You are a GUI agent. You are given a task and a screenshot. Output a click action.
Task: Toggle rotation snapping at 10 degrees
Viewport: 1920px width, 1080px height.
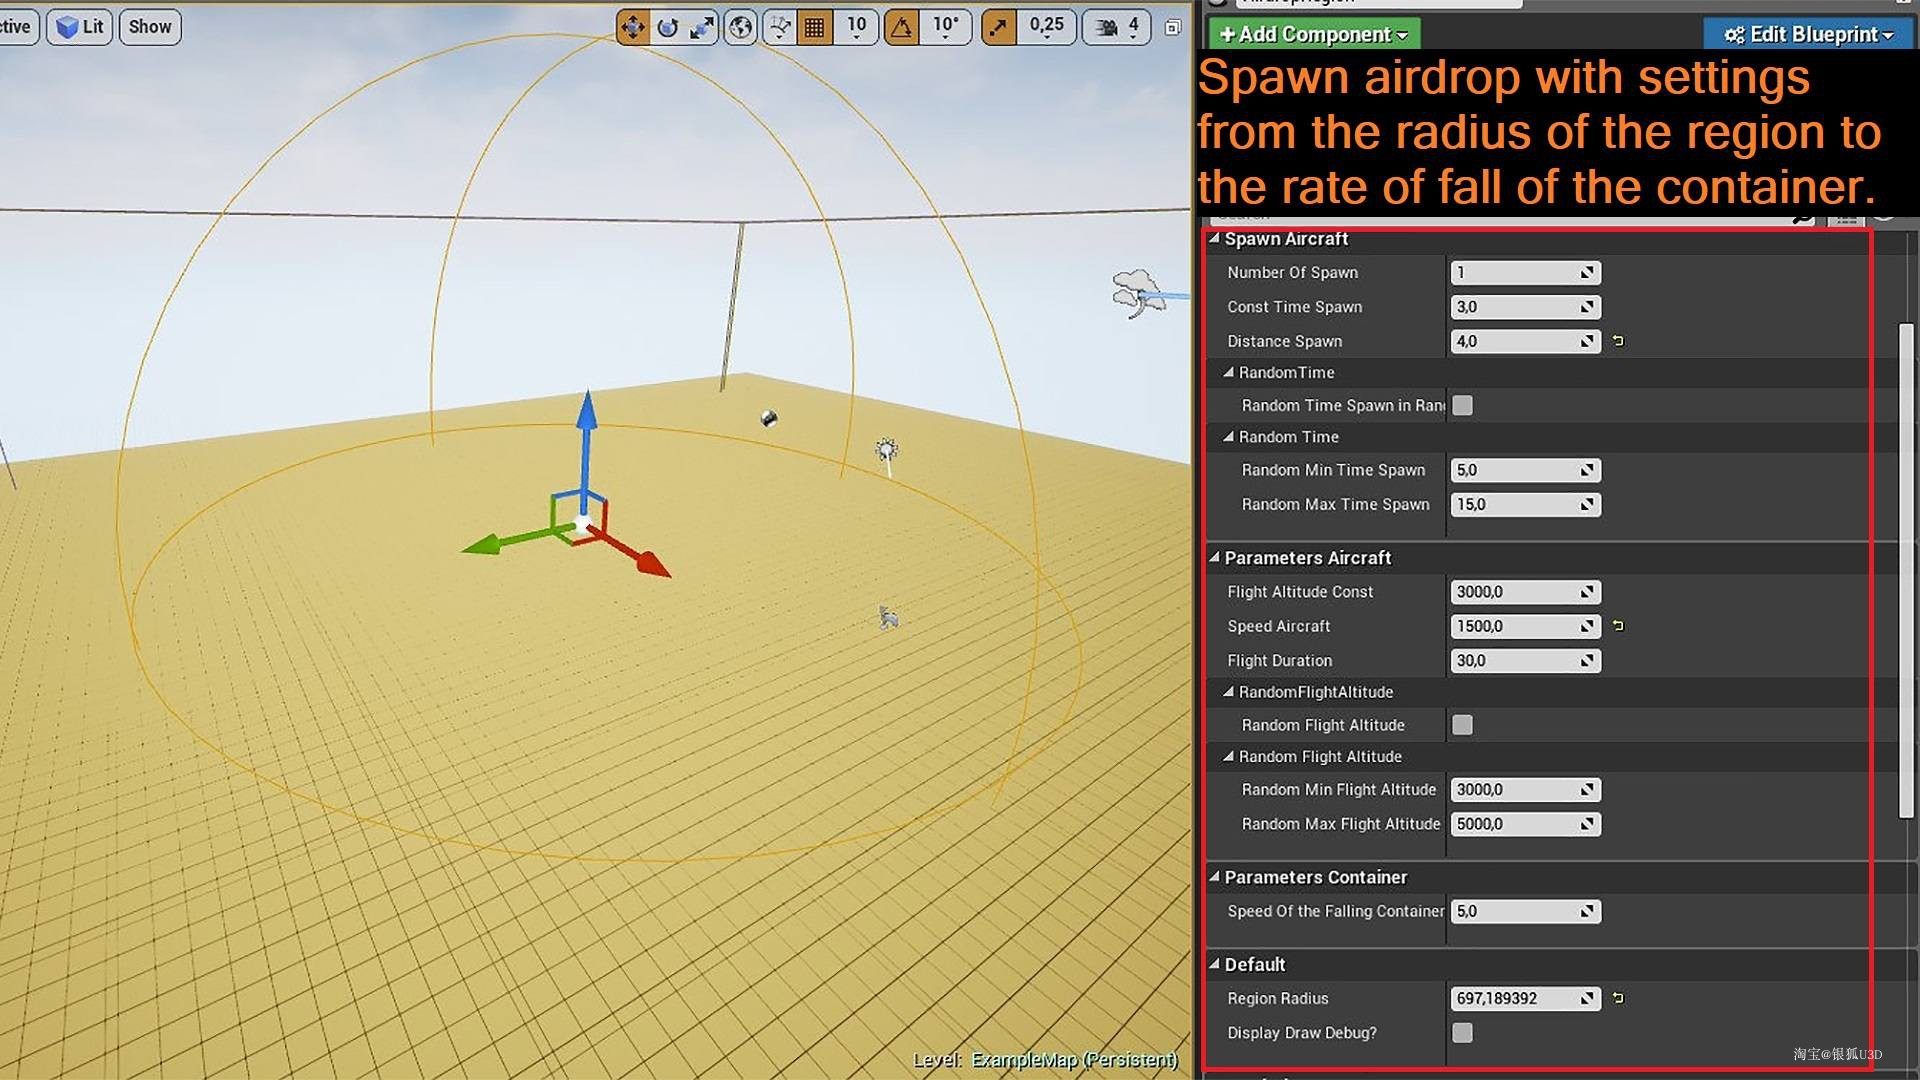901,27
